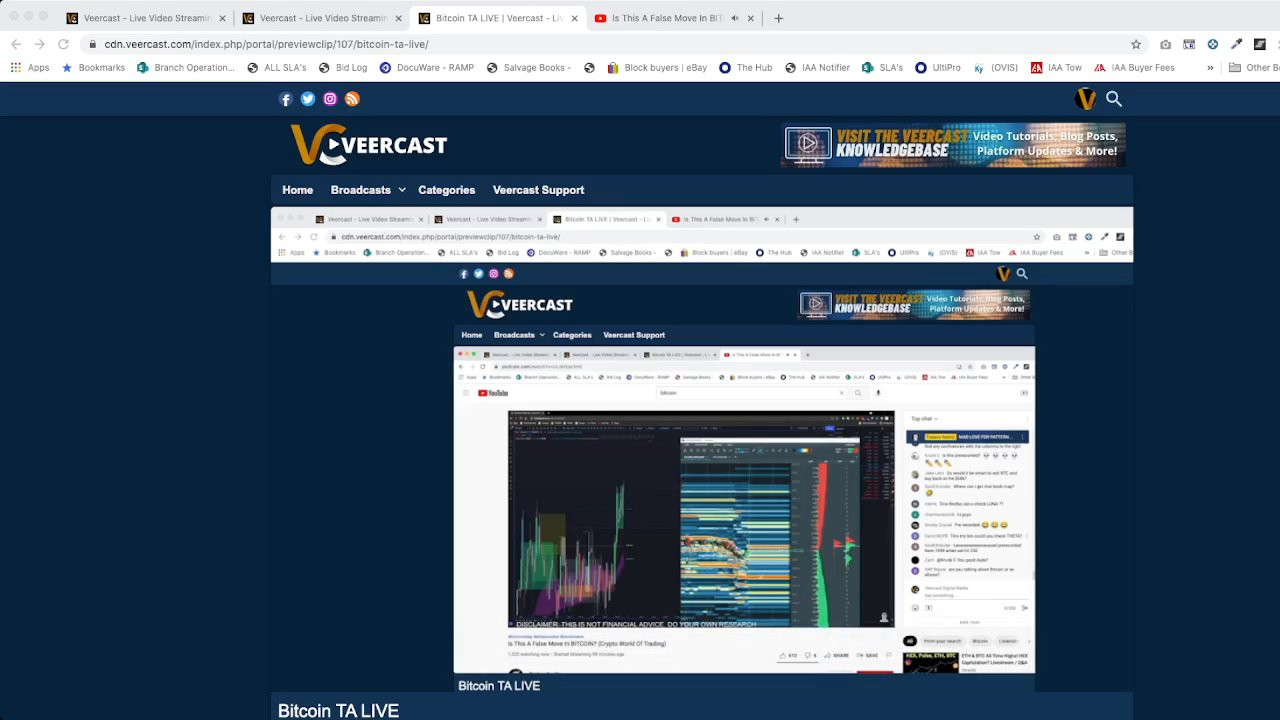1280x720 pixels.
Task: Open the Bookmarks star folder in the bookmarks bar
Action: (x=94, y=68)
